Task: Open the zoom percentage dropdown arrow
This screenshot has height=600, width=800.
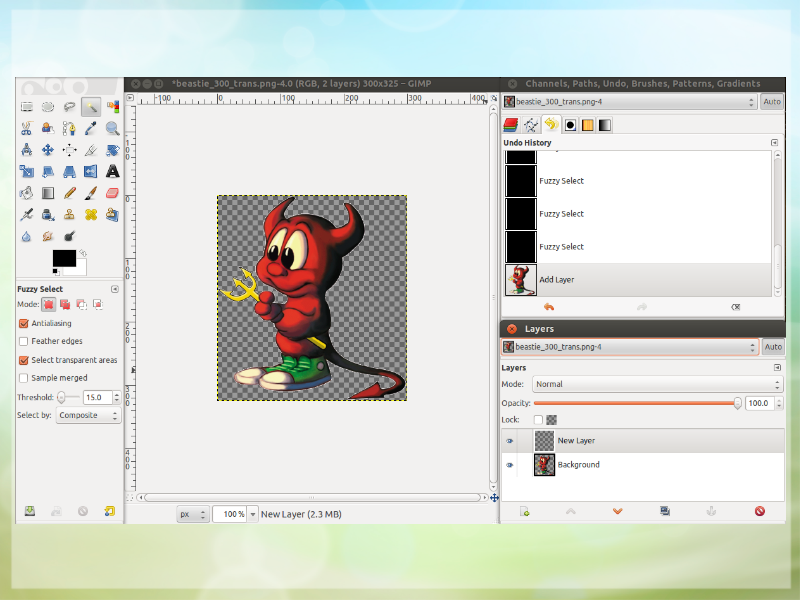Action: (253, 514)
